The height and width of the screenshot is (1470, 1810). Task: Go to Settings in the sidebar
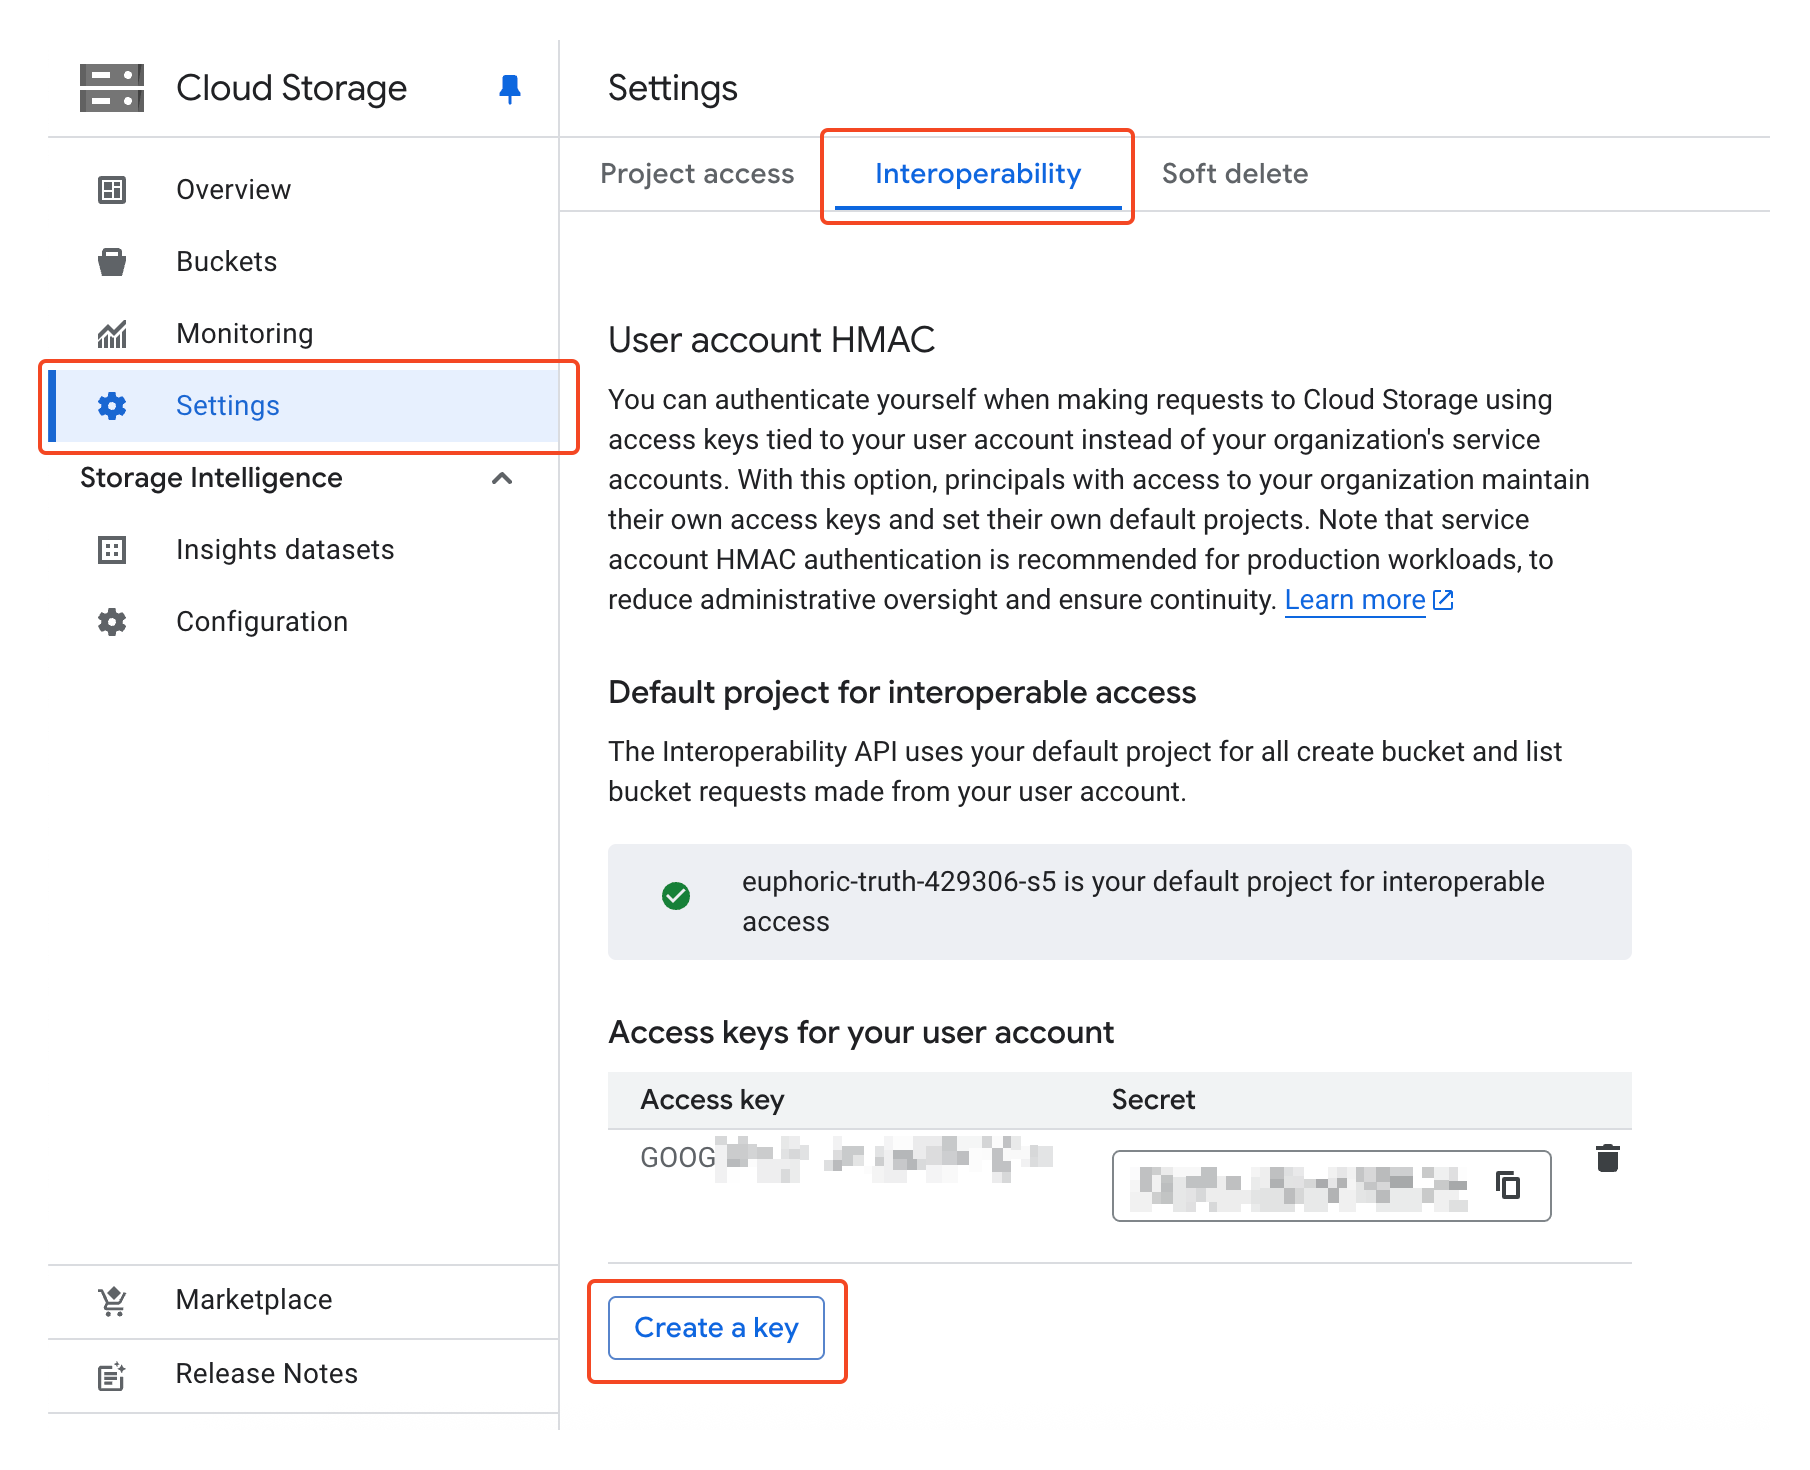pos(228,406)
